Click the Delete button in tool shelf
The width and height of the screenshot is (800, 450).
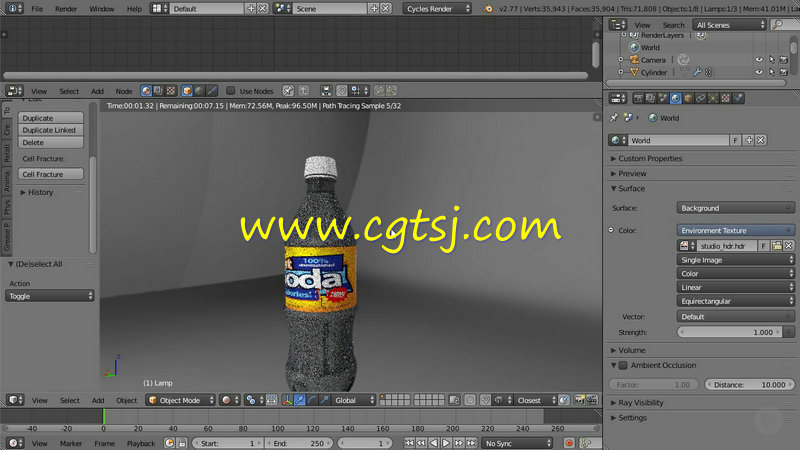pyautogui.click(x=51, y=142)
